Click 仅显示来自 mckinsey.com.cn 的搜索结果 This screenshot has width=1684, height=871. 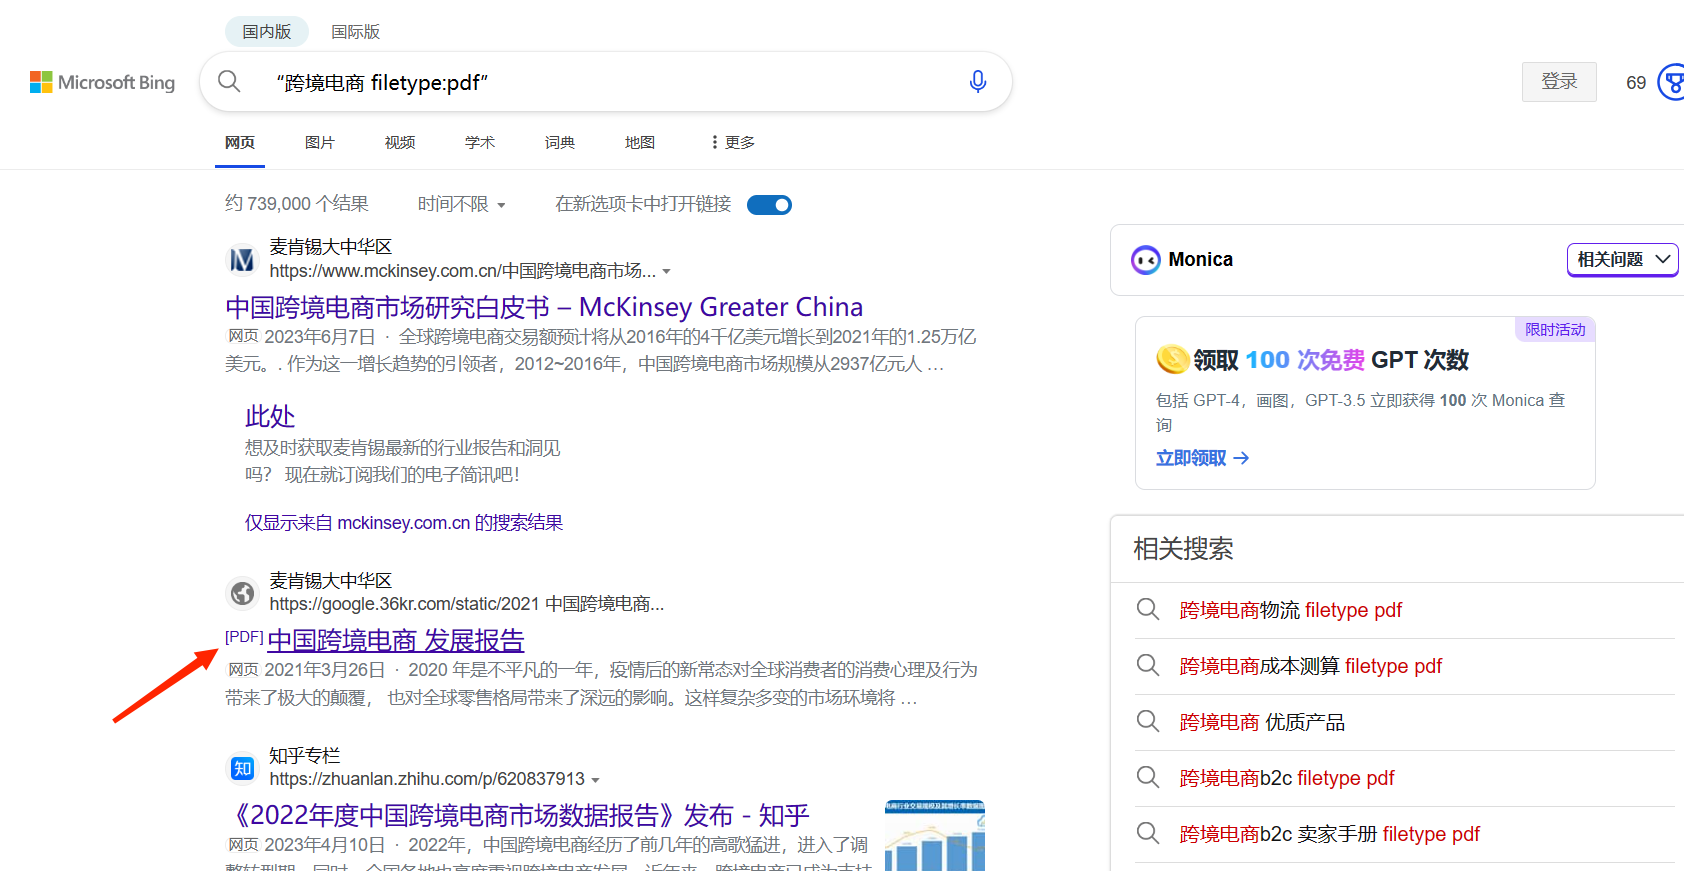(x=404, y=523)
